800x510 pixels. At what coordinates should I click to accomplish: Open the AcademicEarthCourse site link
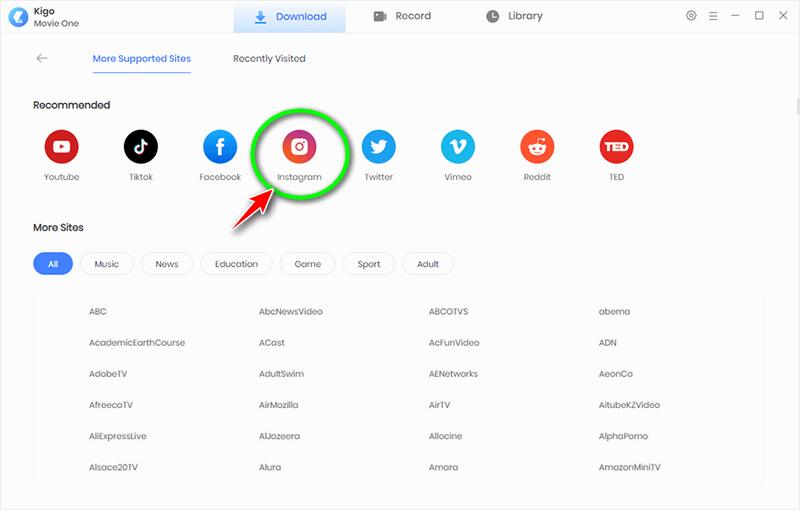(x=137, y=343)
